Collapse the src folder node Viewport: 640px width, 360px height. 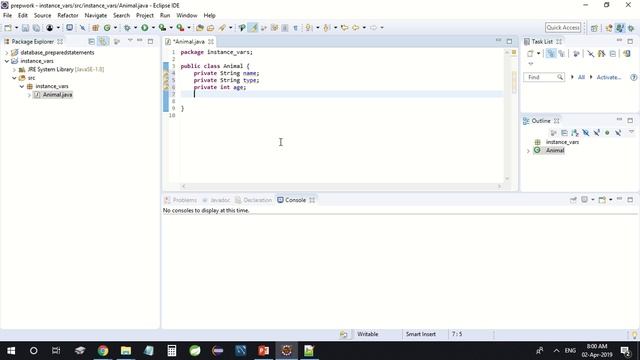point(14,78)
